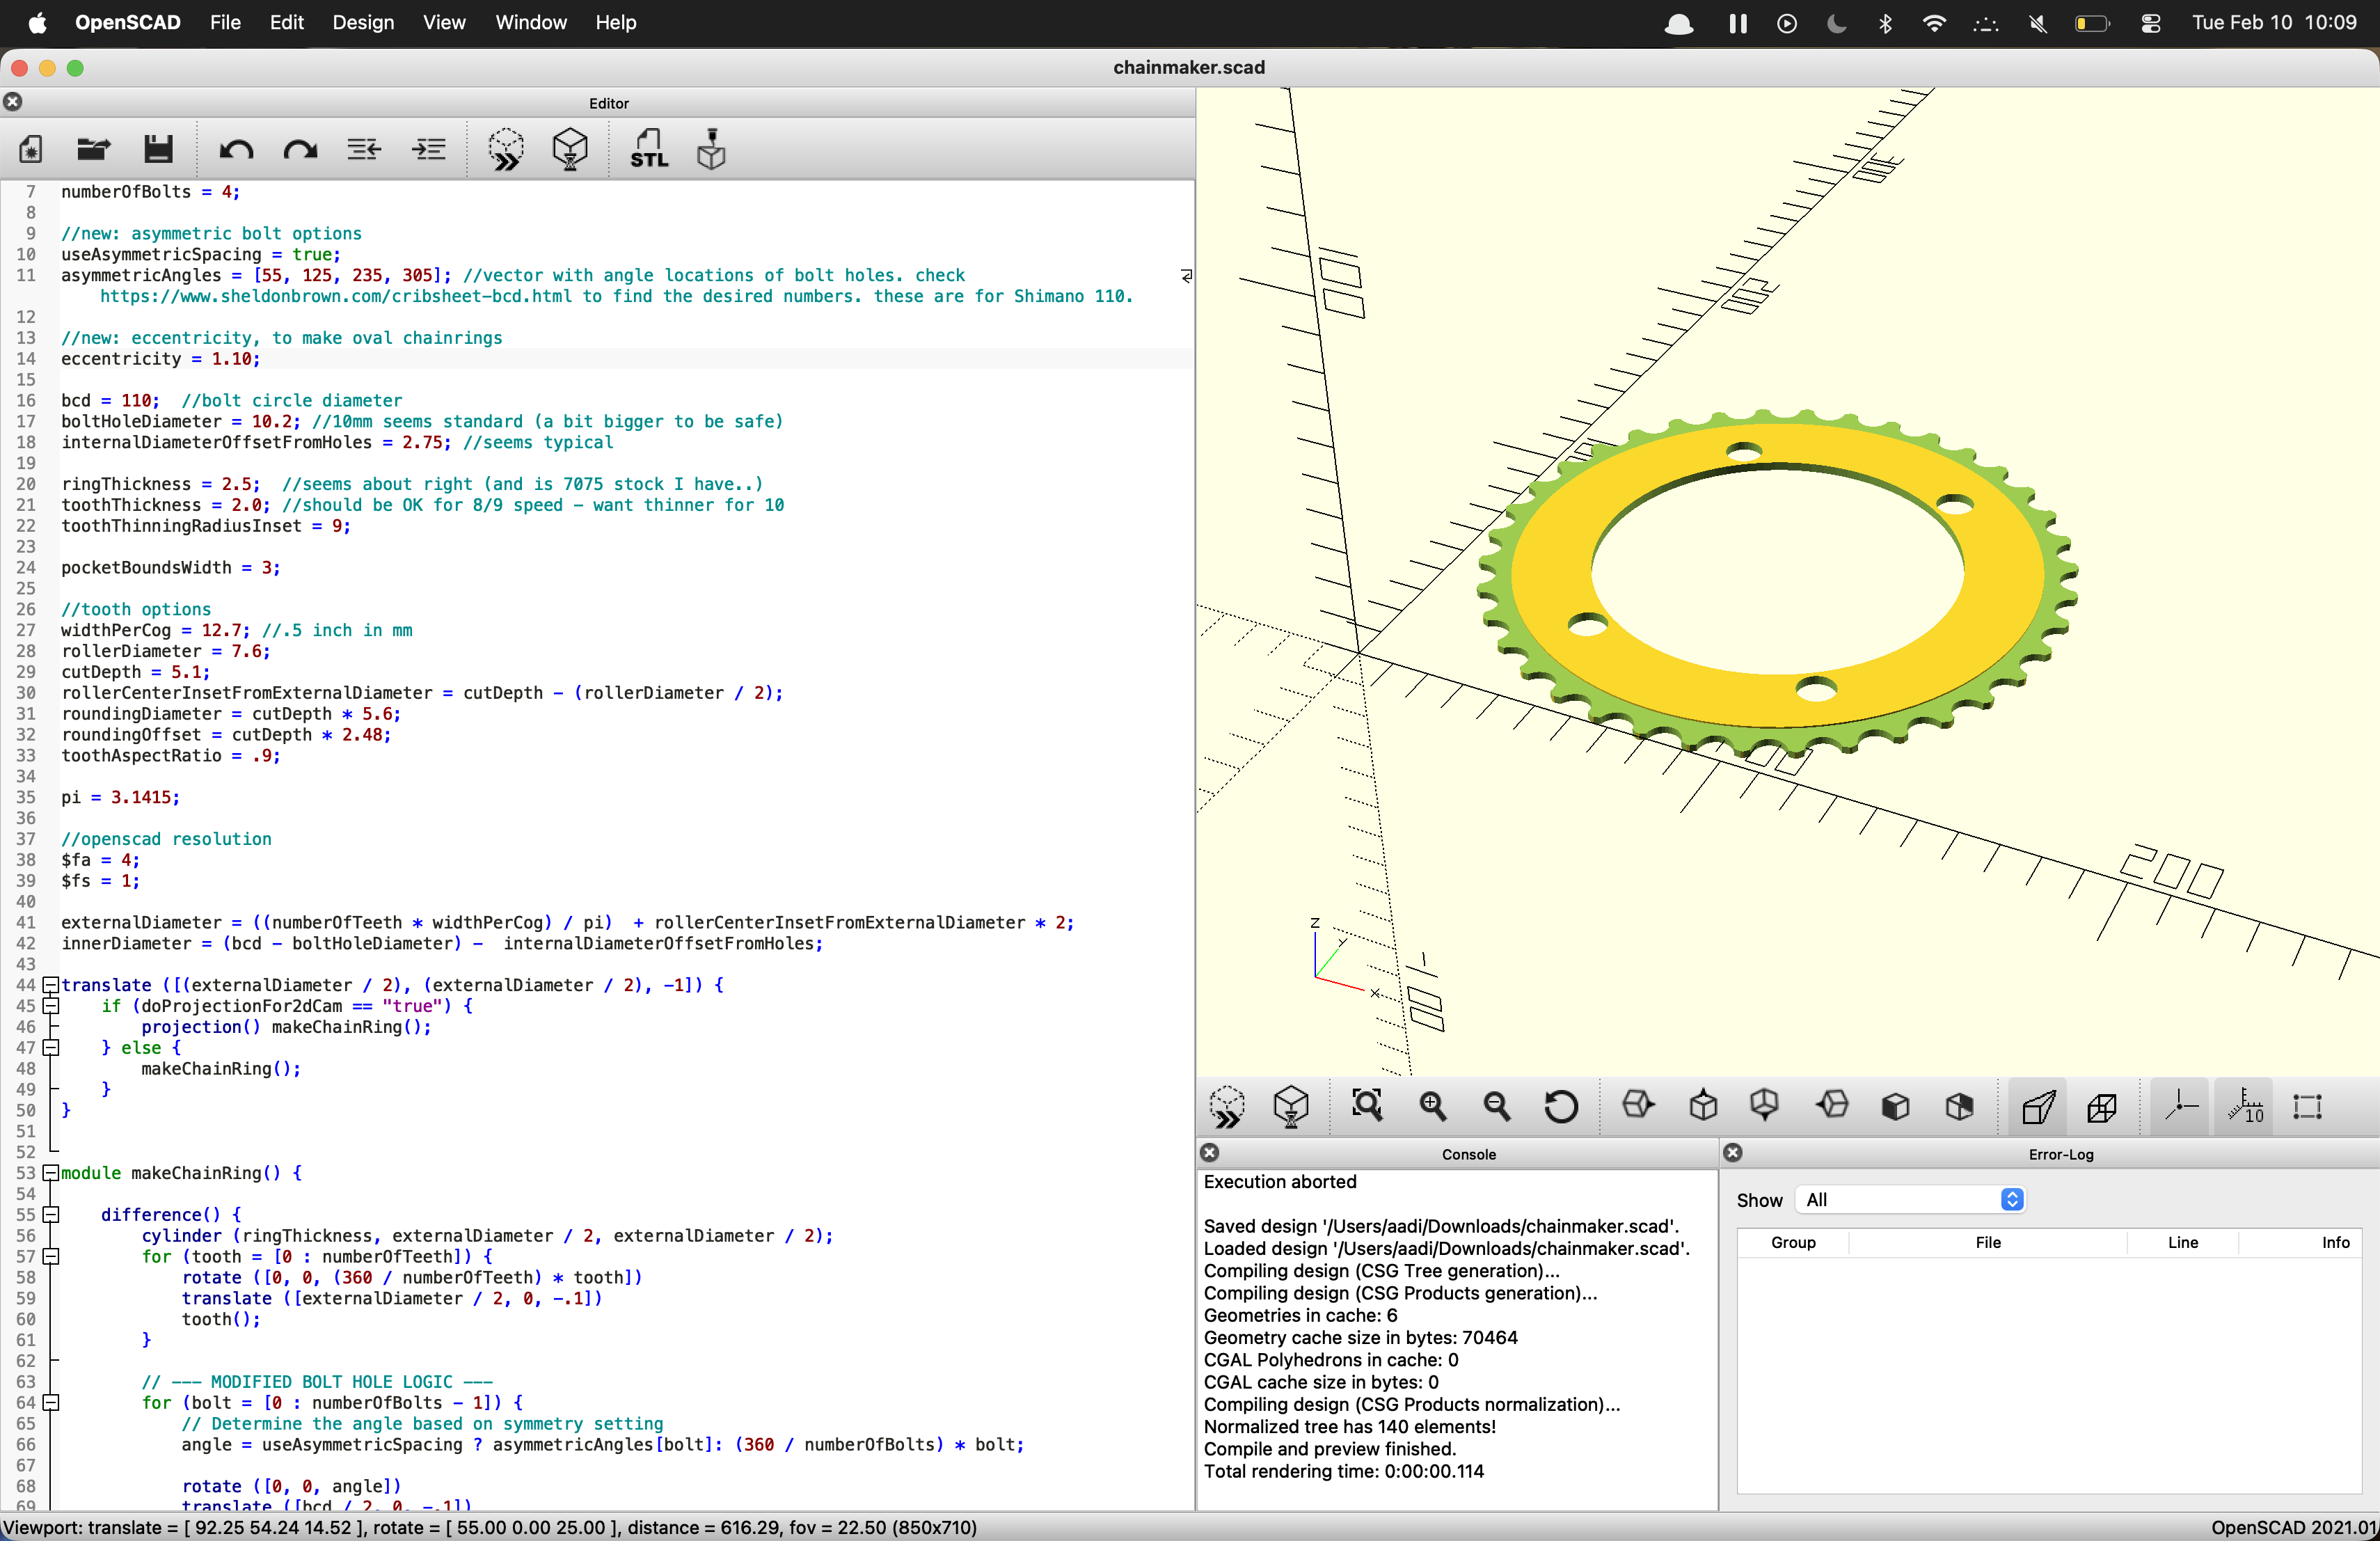This screenshot has height=1541, width=2380.
Task: Send the model to 3D printer
Action: 711,149
